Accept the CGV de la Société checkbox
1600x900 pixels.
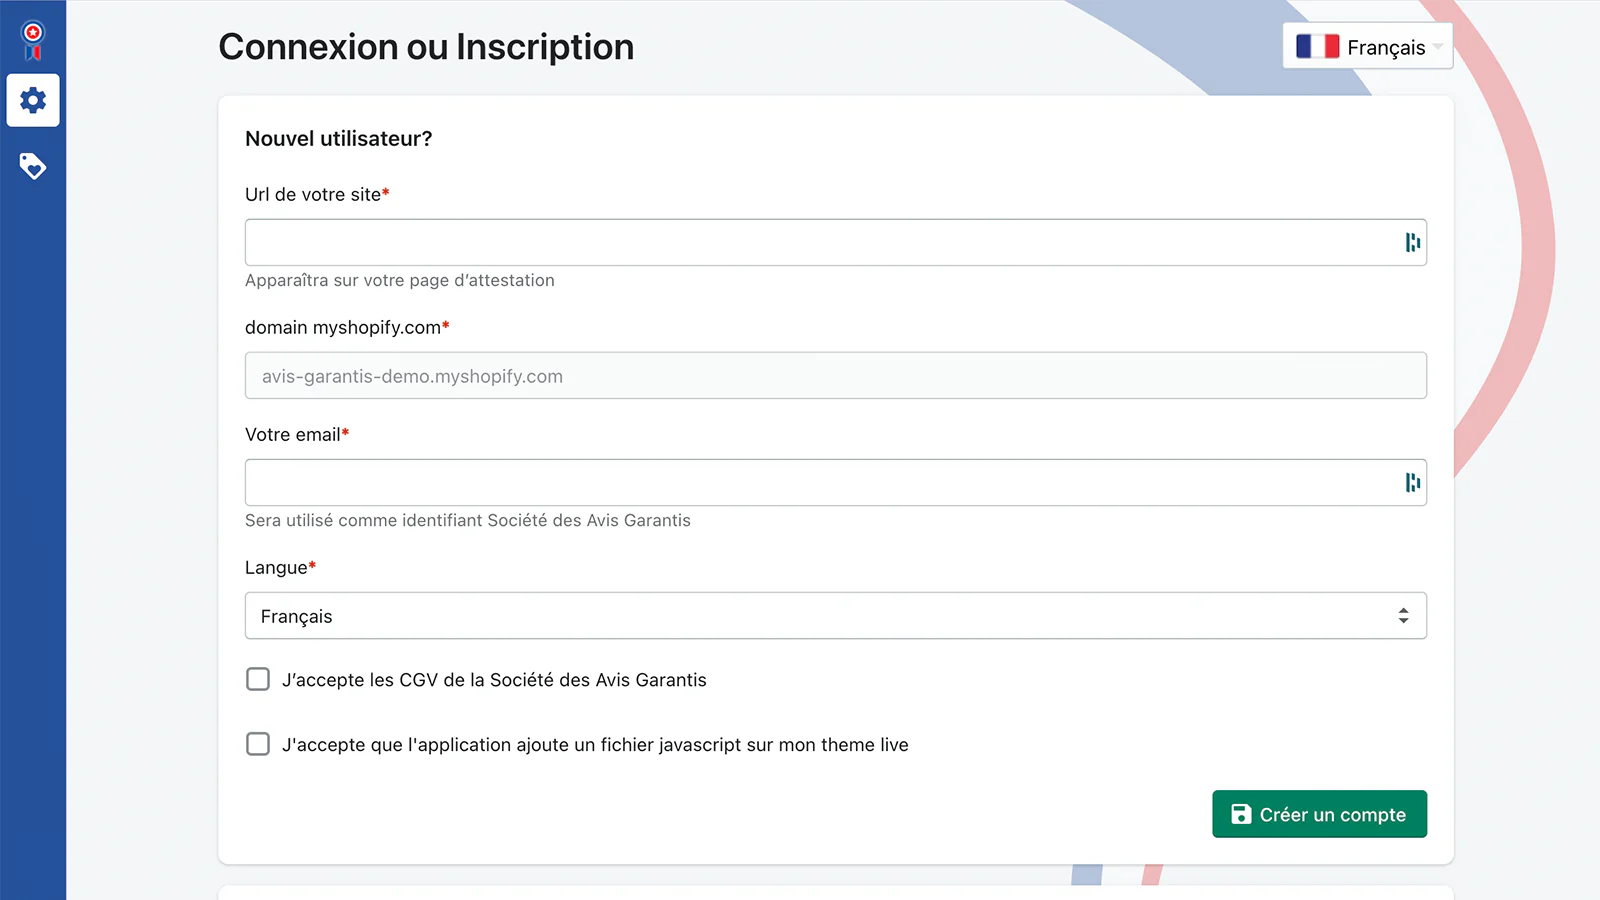(258, 679)
